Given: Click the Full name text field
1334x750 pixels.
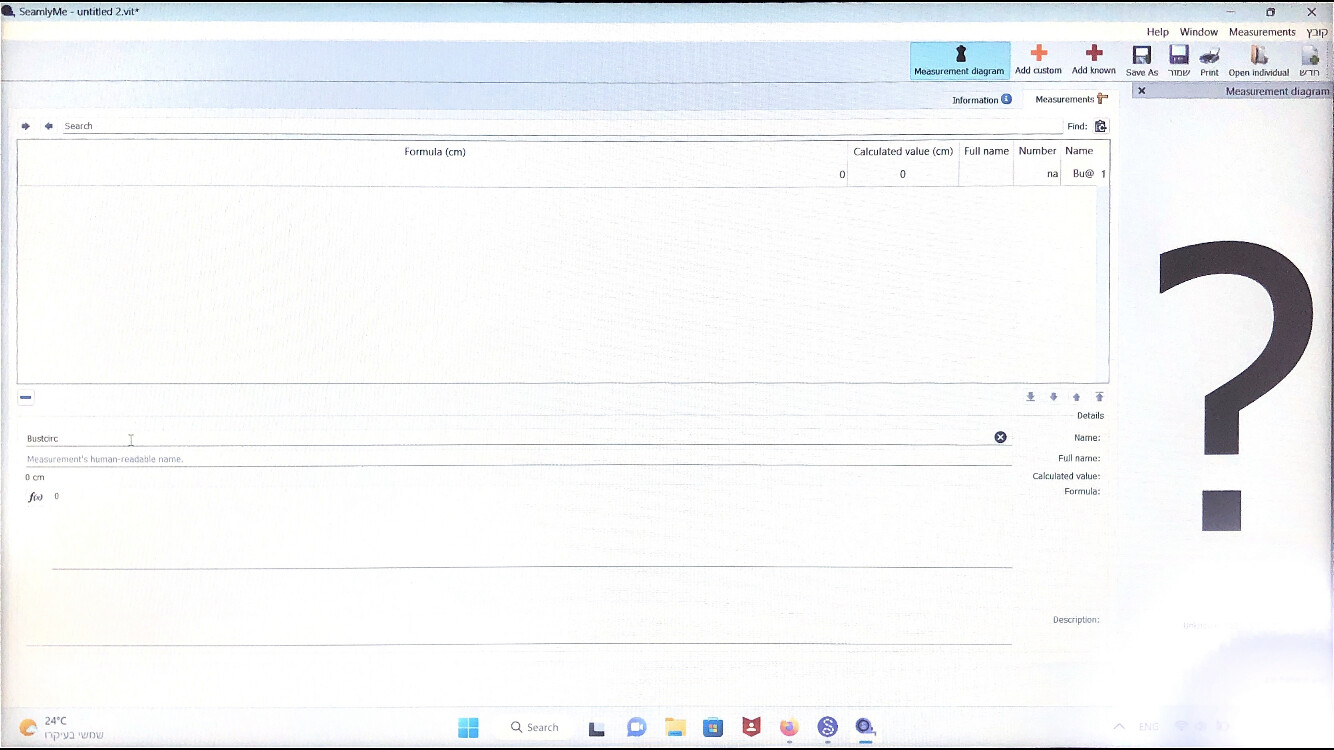Looking at the screenshot, I should coord(518,459).
